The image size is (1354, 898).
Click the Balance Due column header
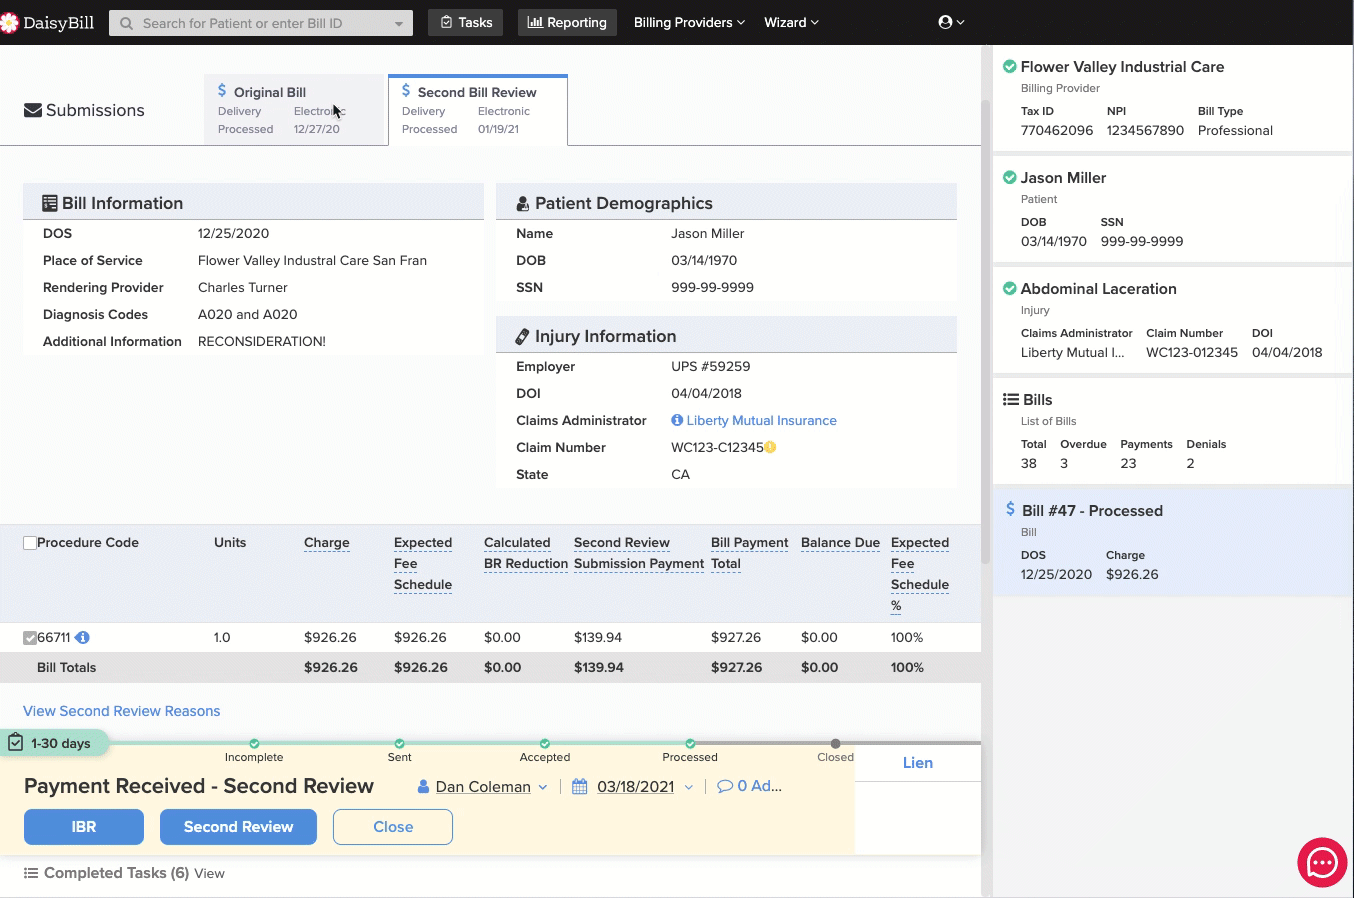pos(840,543)
